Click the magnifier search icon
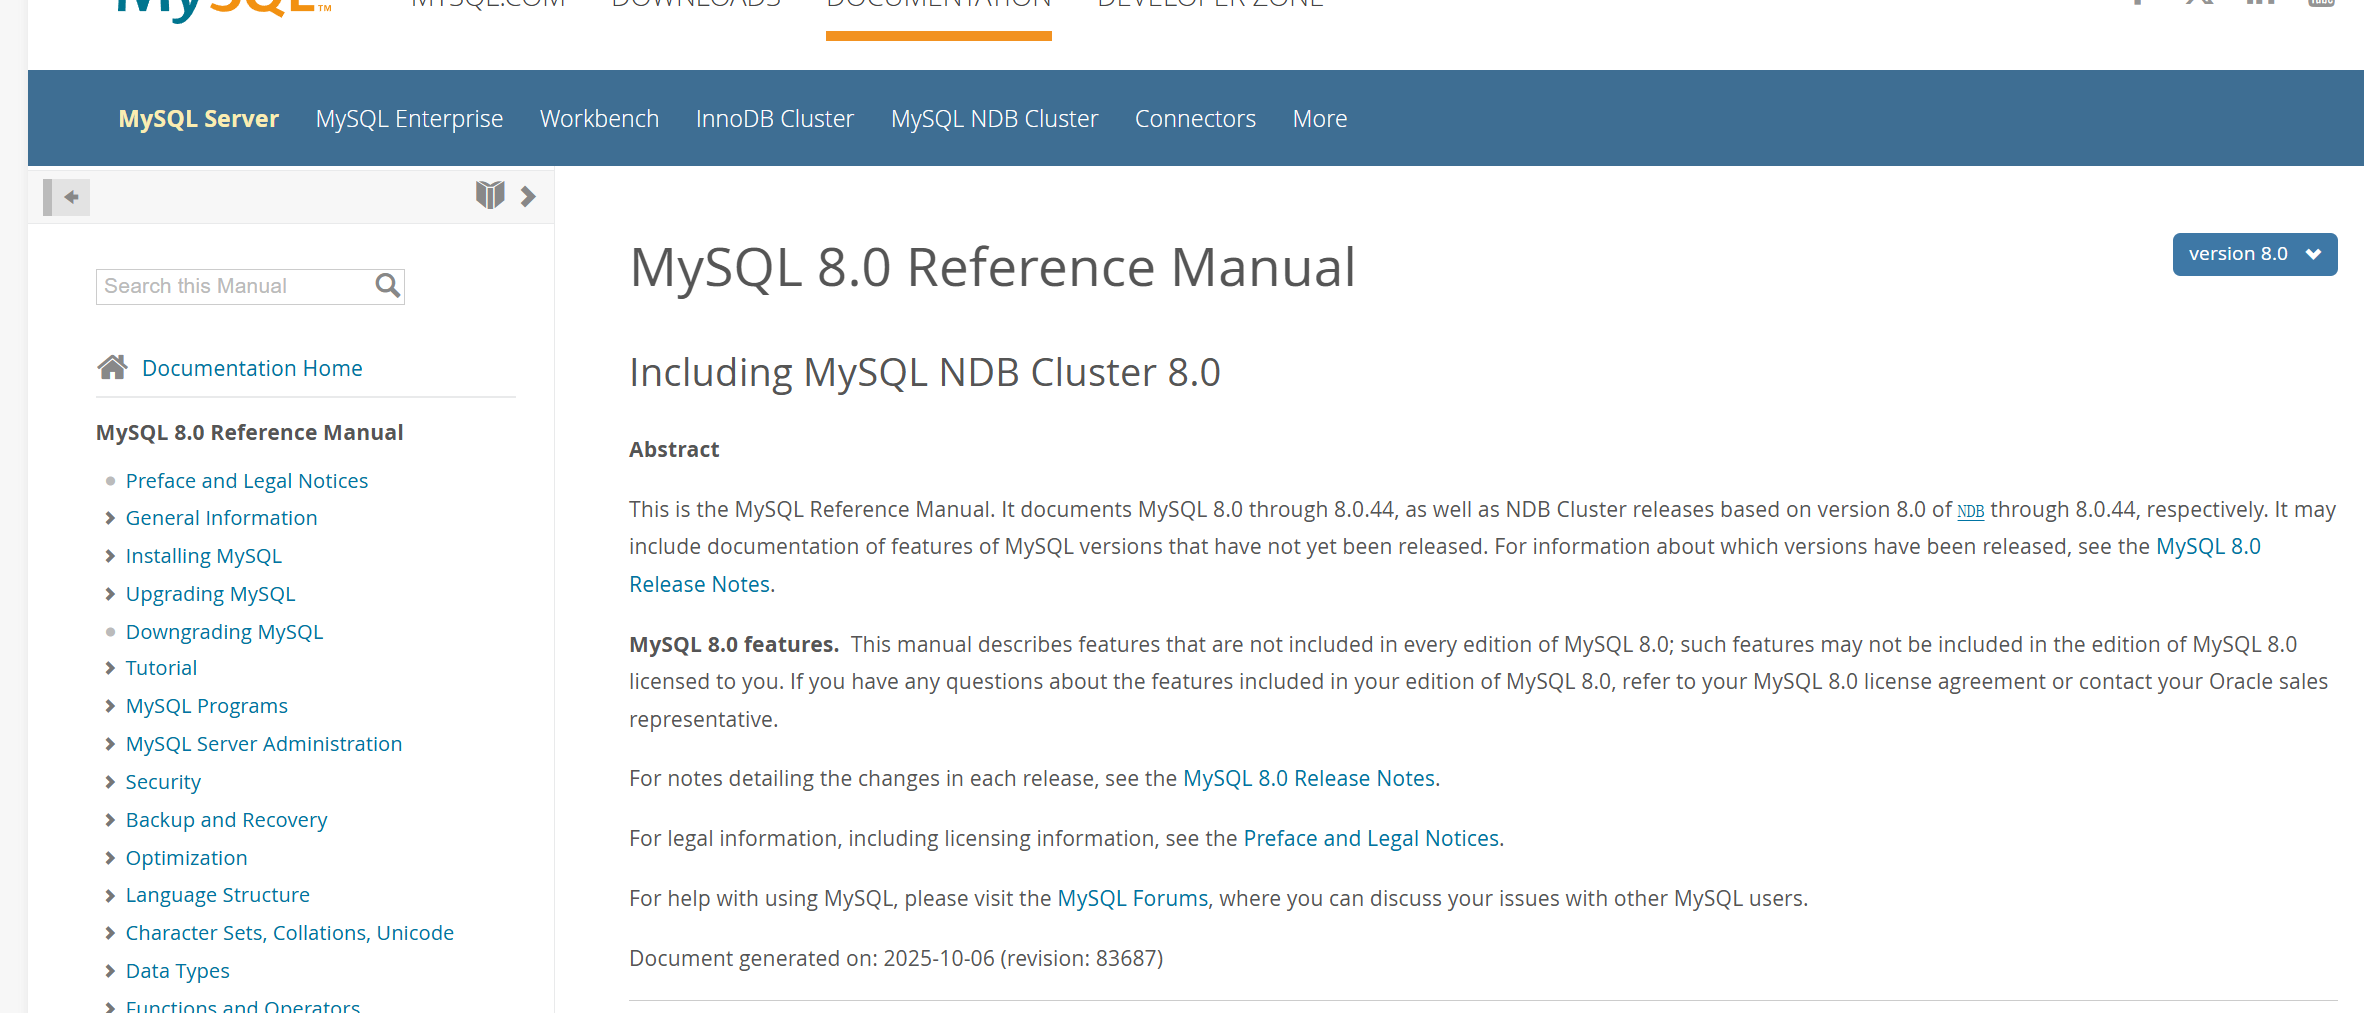The height and width of the screenshot is (1013, 2364). click(387, 287)
